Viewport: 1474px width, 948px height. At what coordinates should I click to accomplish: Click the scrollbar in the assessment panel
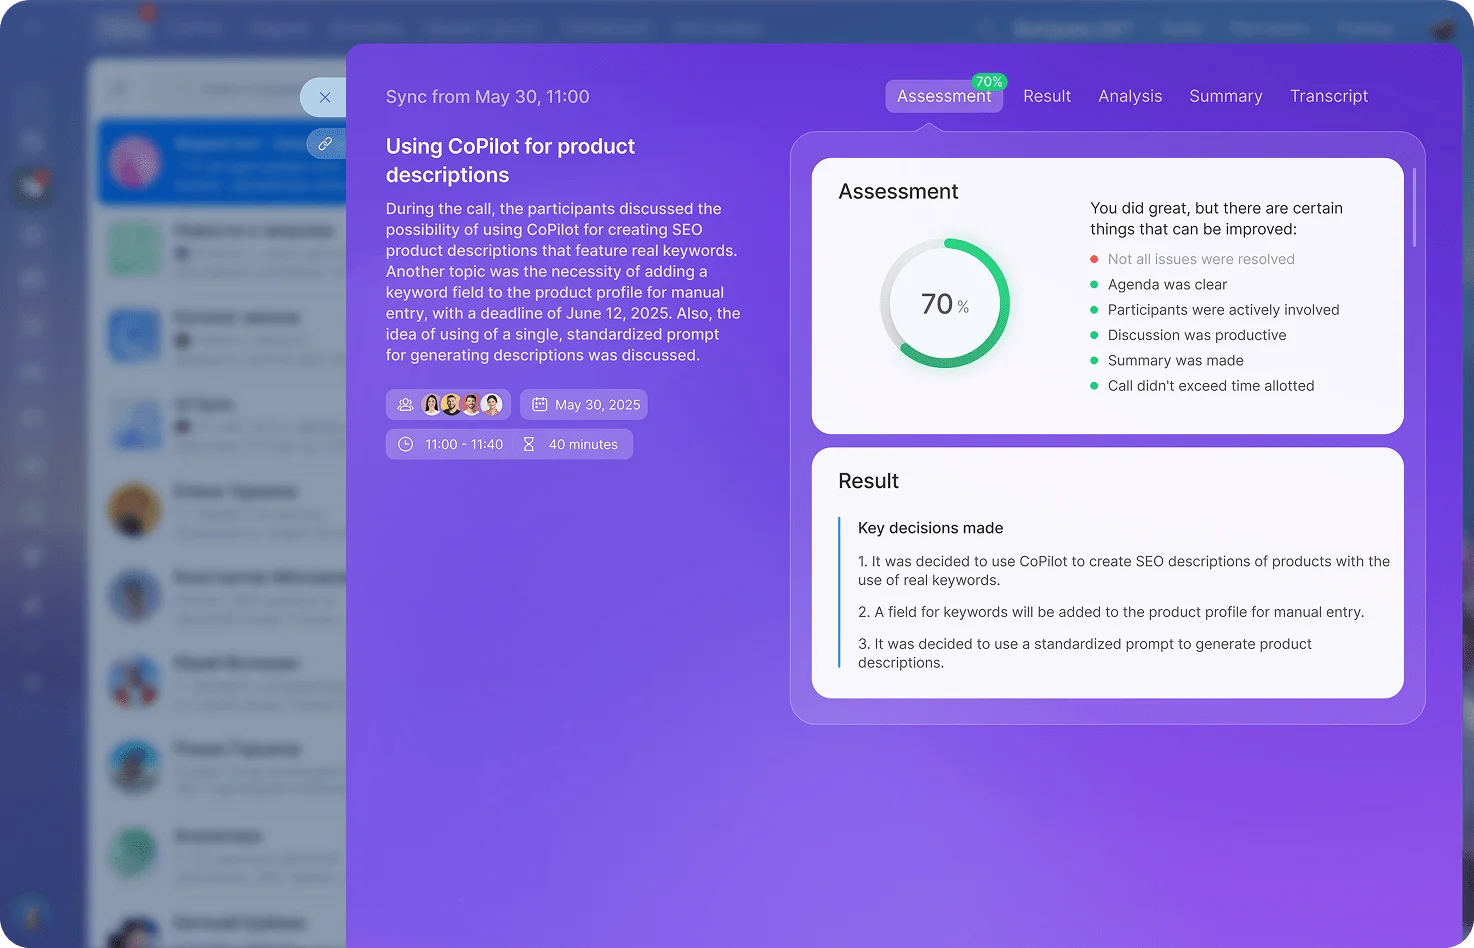point(1414,208)
